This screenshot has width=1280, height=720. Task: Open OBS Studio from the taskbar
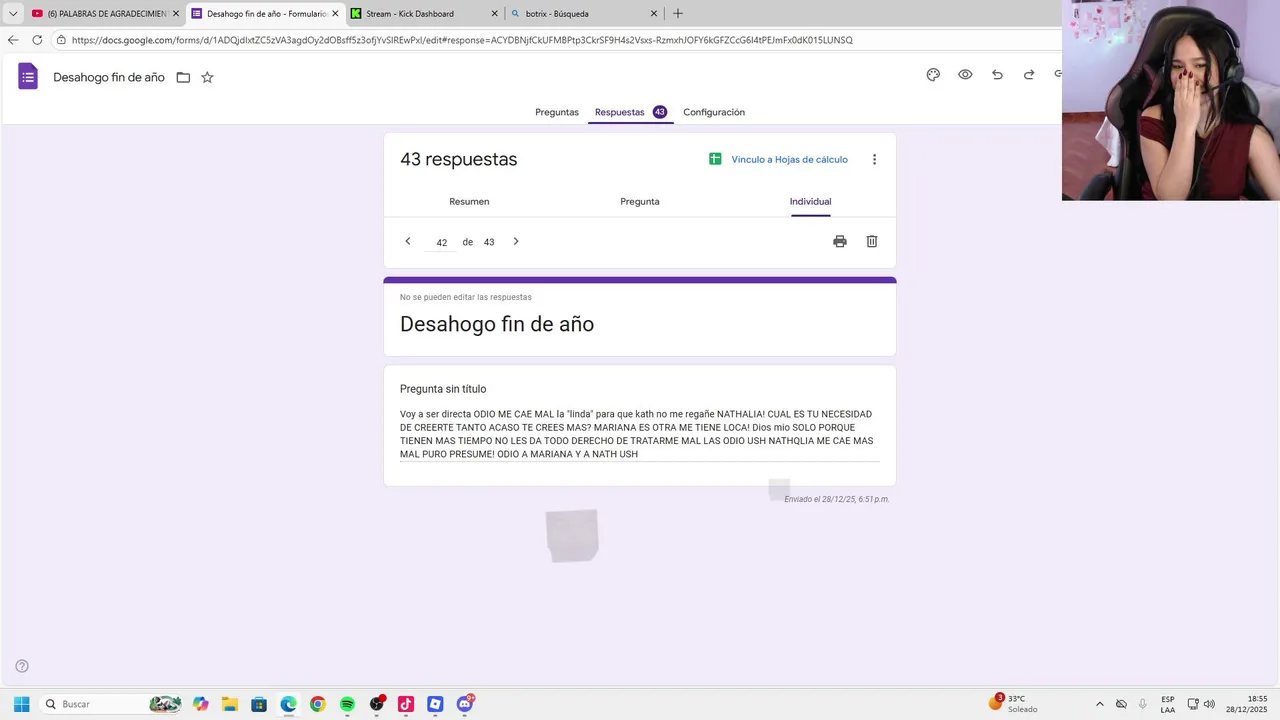click(x=377, y=704)
